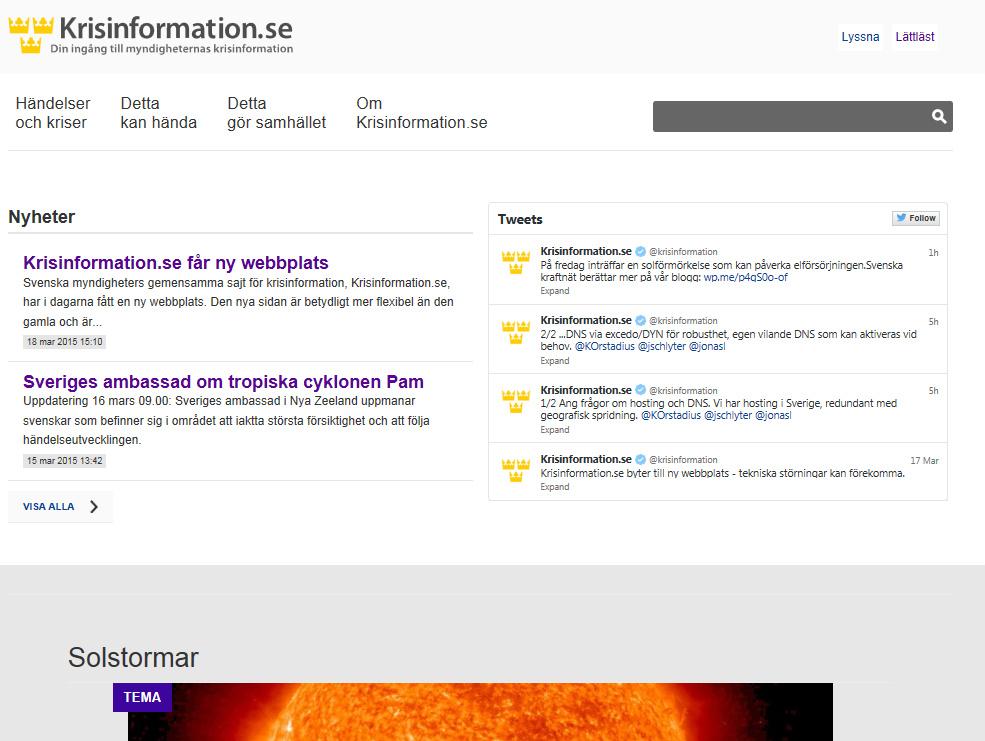The height and width of the screenshot is (741, 985).
Task: Click avatar of 17 Mar tweet
Action: pos(516,470)
